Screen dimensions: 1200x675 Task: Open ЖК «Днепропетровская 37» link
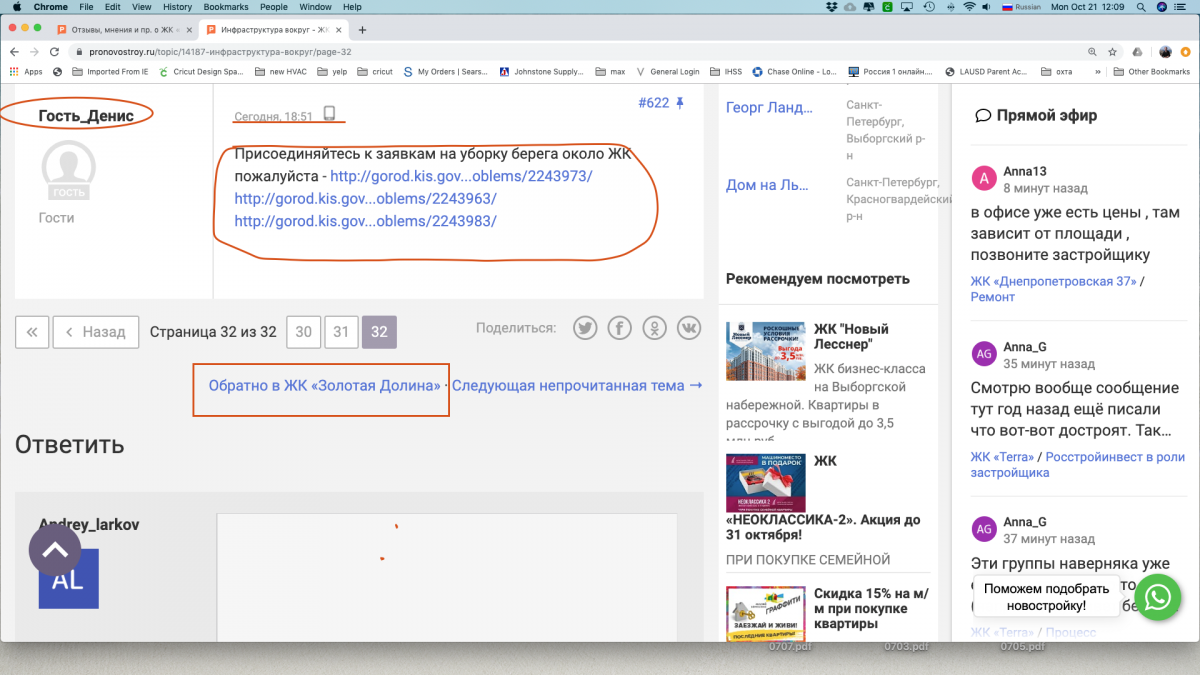coord(1054,281)
